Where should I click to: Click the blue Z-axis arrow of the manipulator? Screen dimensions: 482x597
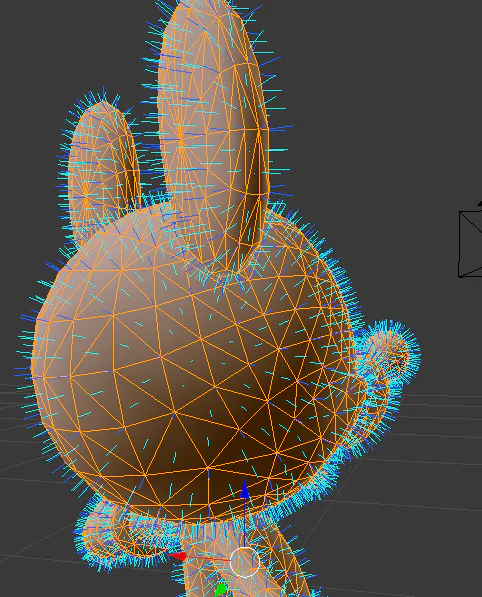(x=245, y=490)
